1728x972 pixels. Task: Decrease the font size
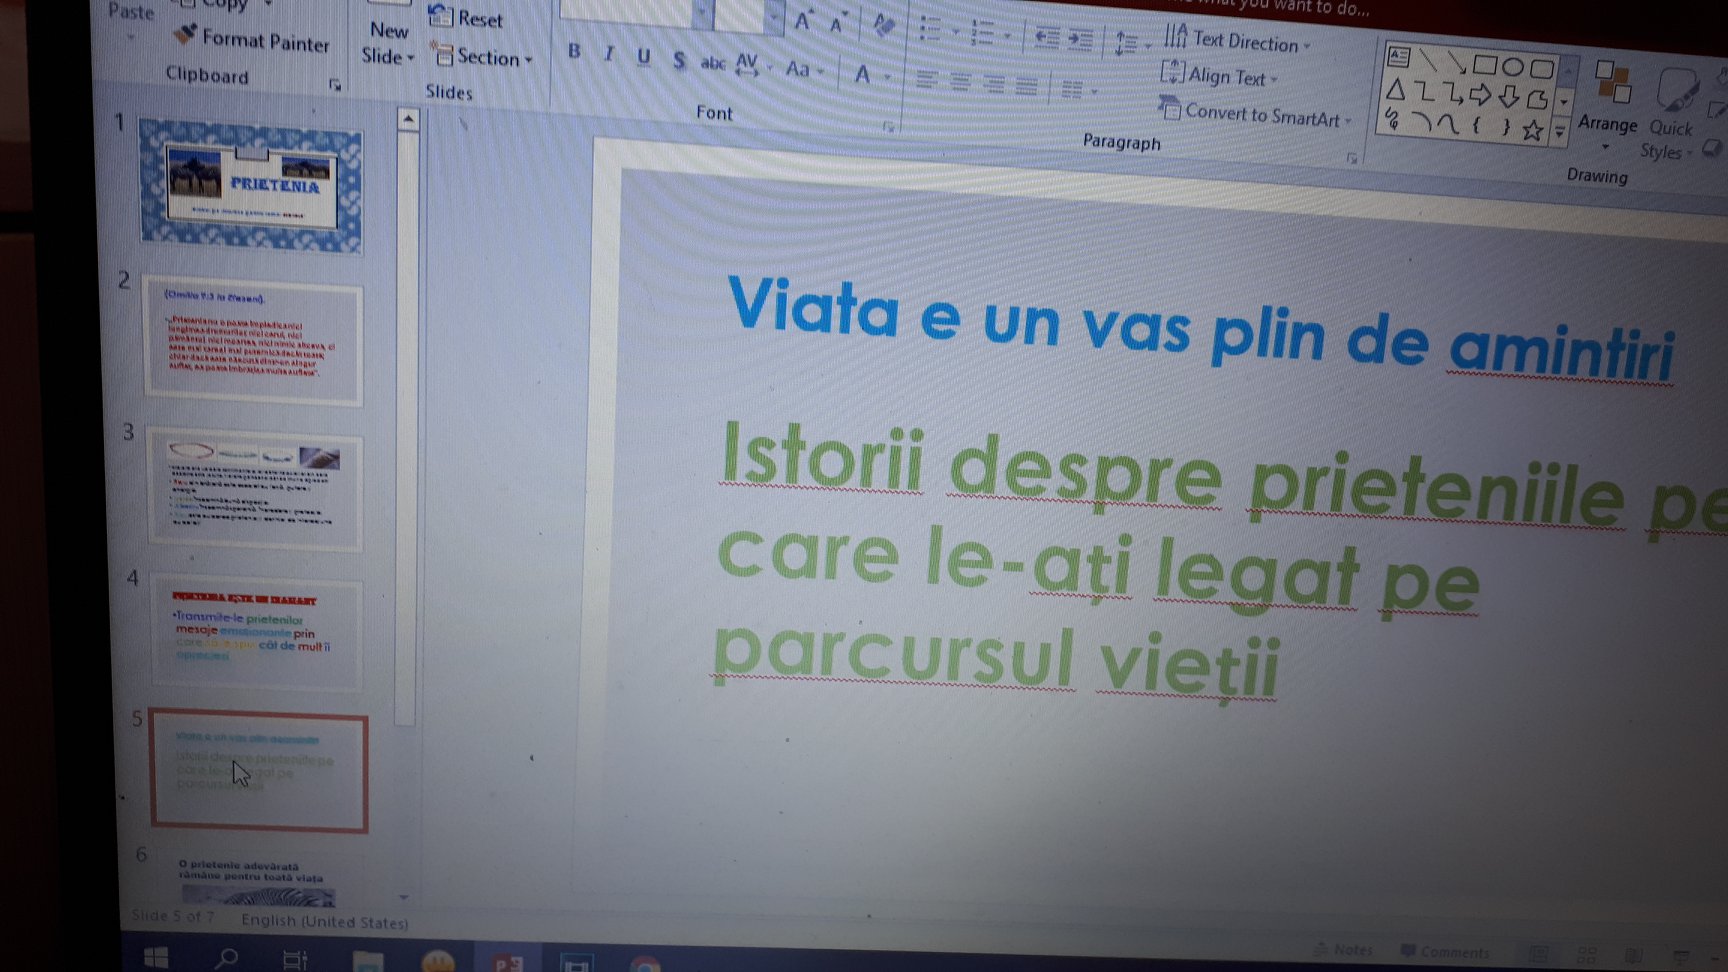[x=838, y=23]
